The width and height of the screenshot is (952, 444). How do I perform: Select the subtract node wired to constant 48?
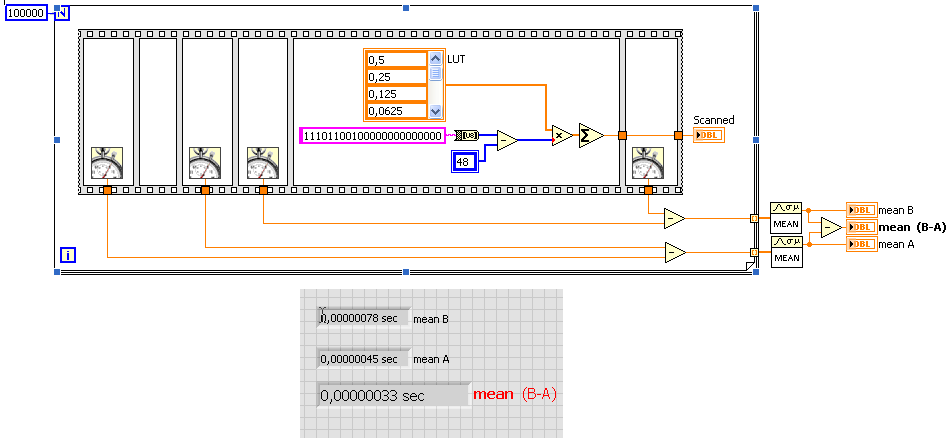click(508, 140)
